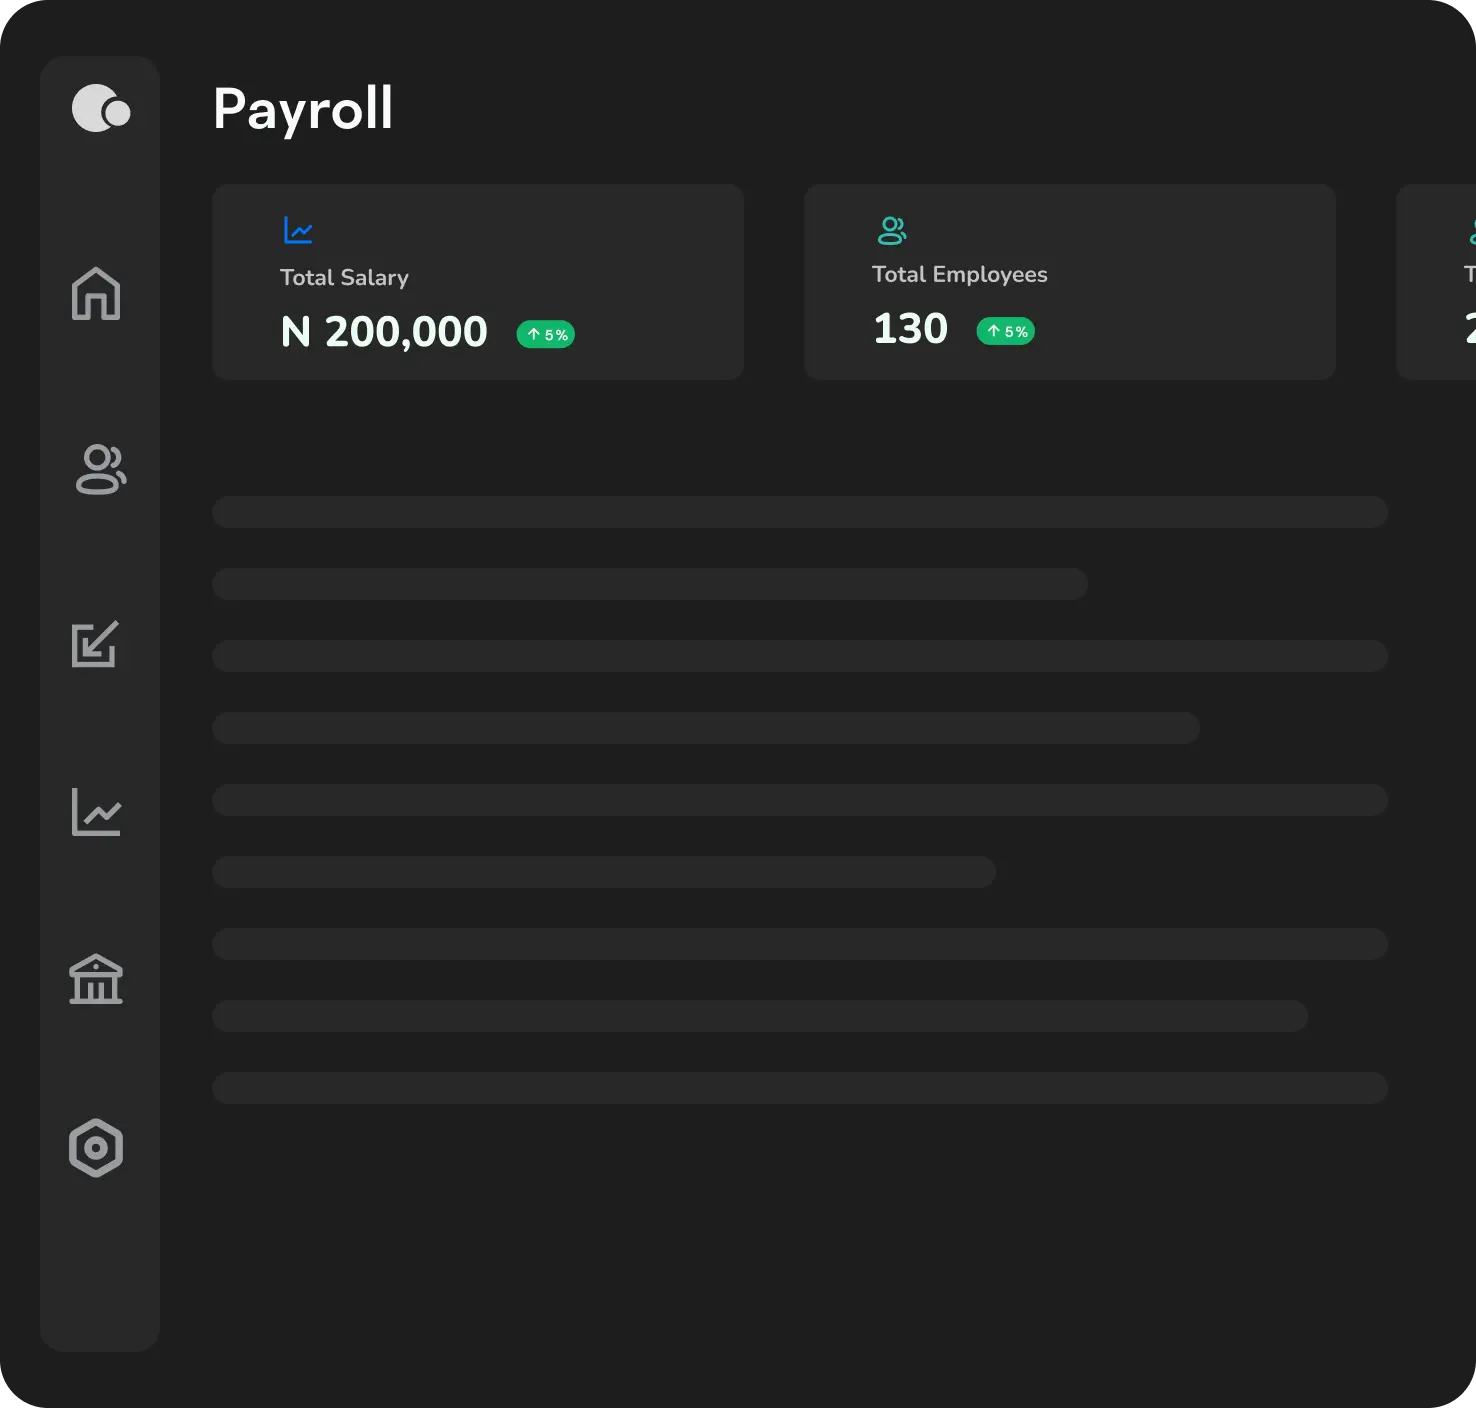Open the Home page from the sidebar

(96, 294)
